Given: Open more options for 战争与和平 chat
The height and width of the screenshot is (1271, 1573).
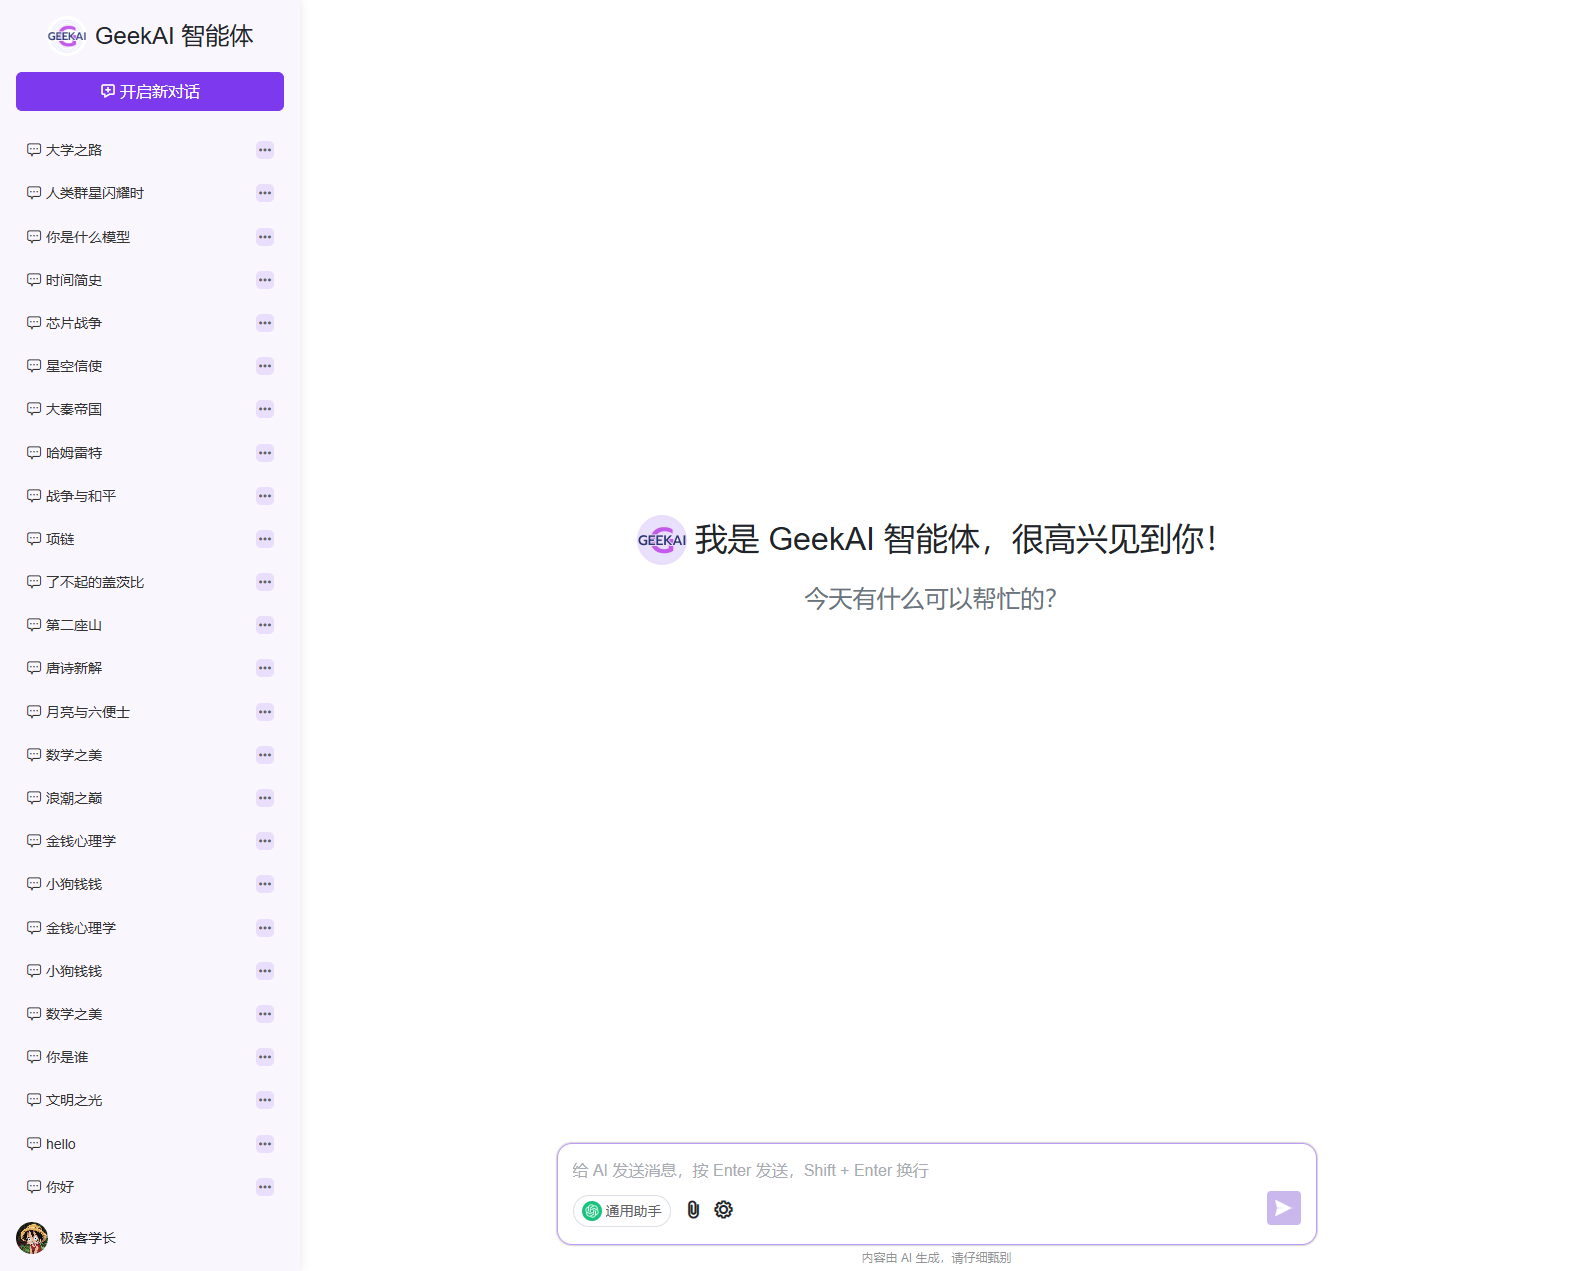Looking at the screenshot, I should tap(265, 496).
